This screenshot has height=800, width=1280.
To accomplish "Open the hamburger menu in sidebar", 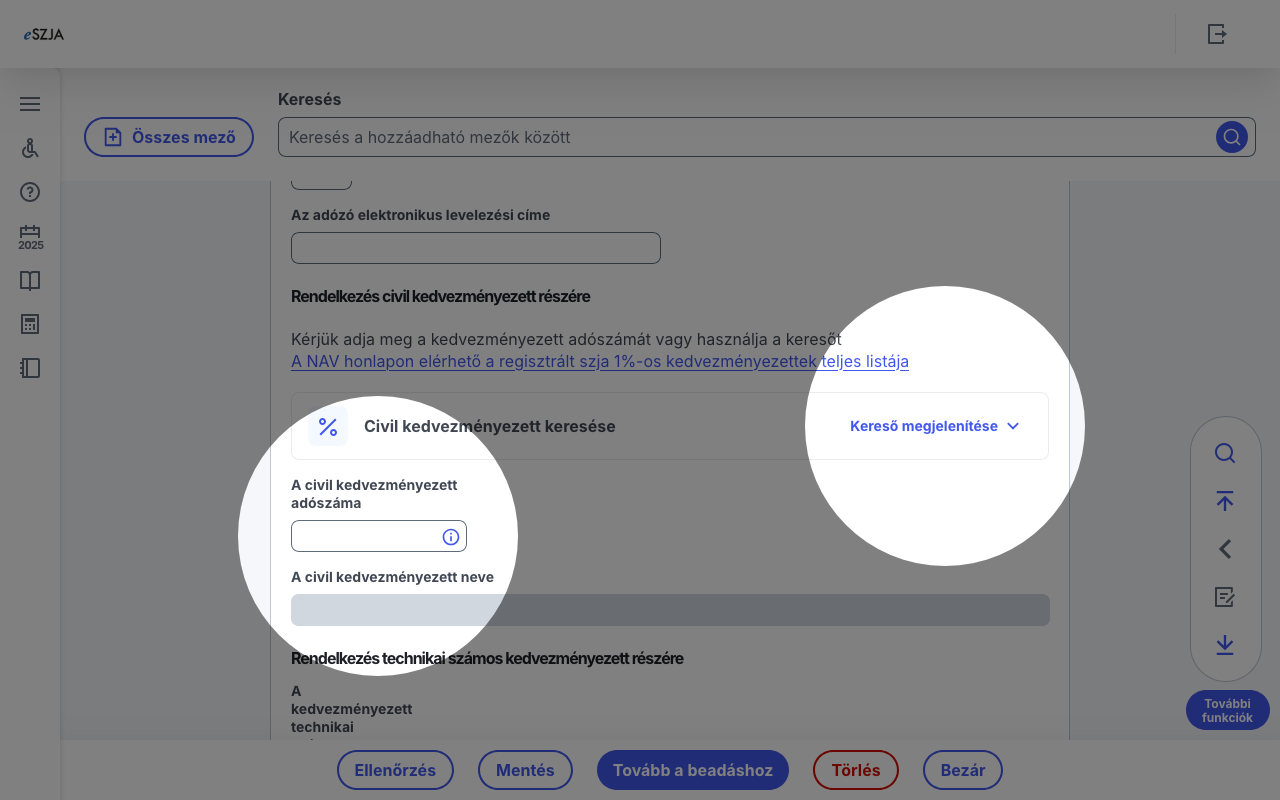I will (30, 104).
